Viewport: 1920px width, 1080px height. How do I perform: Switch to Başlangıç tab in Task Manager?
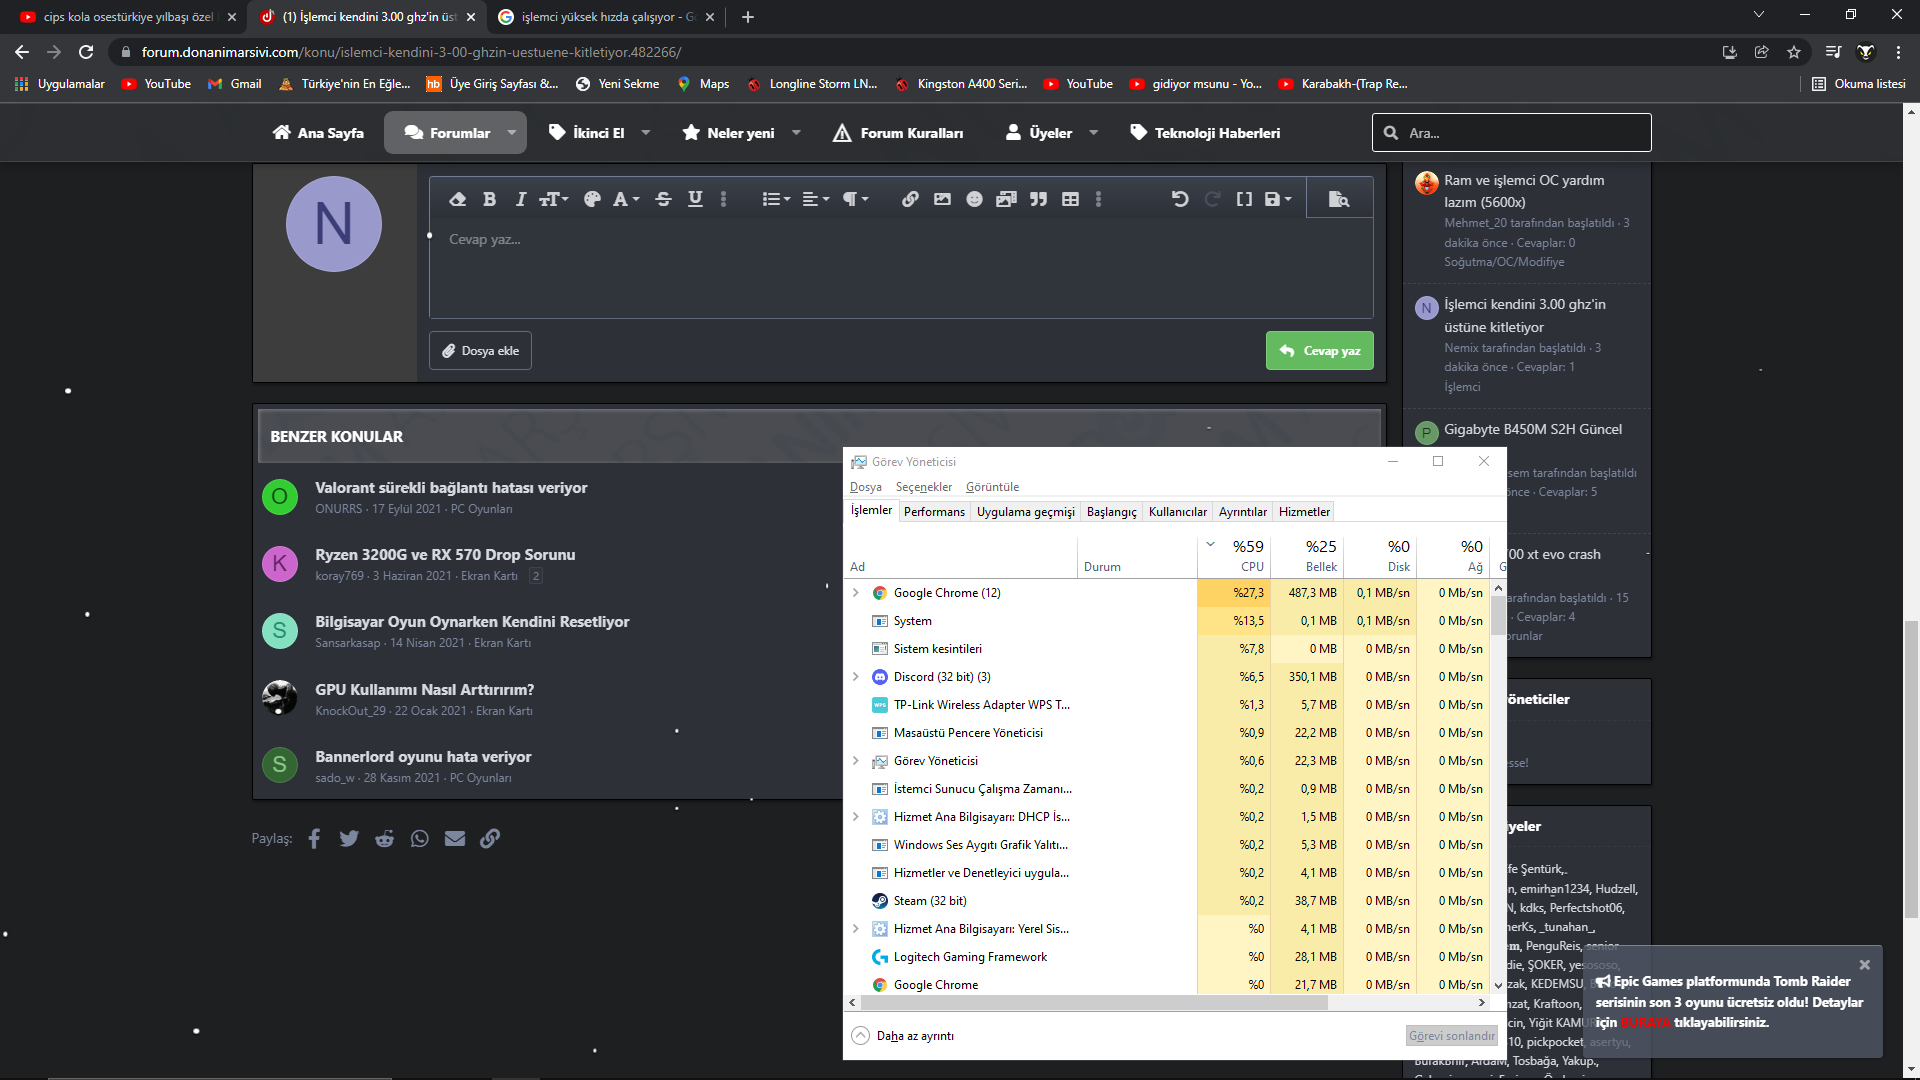(x=1111, y=512)
